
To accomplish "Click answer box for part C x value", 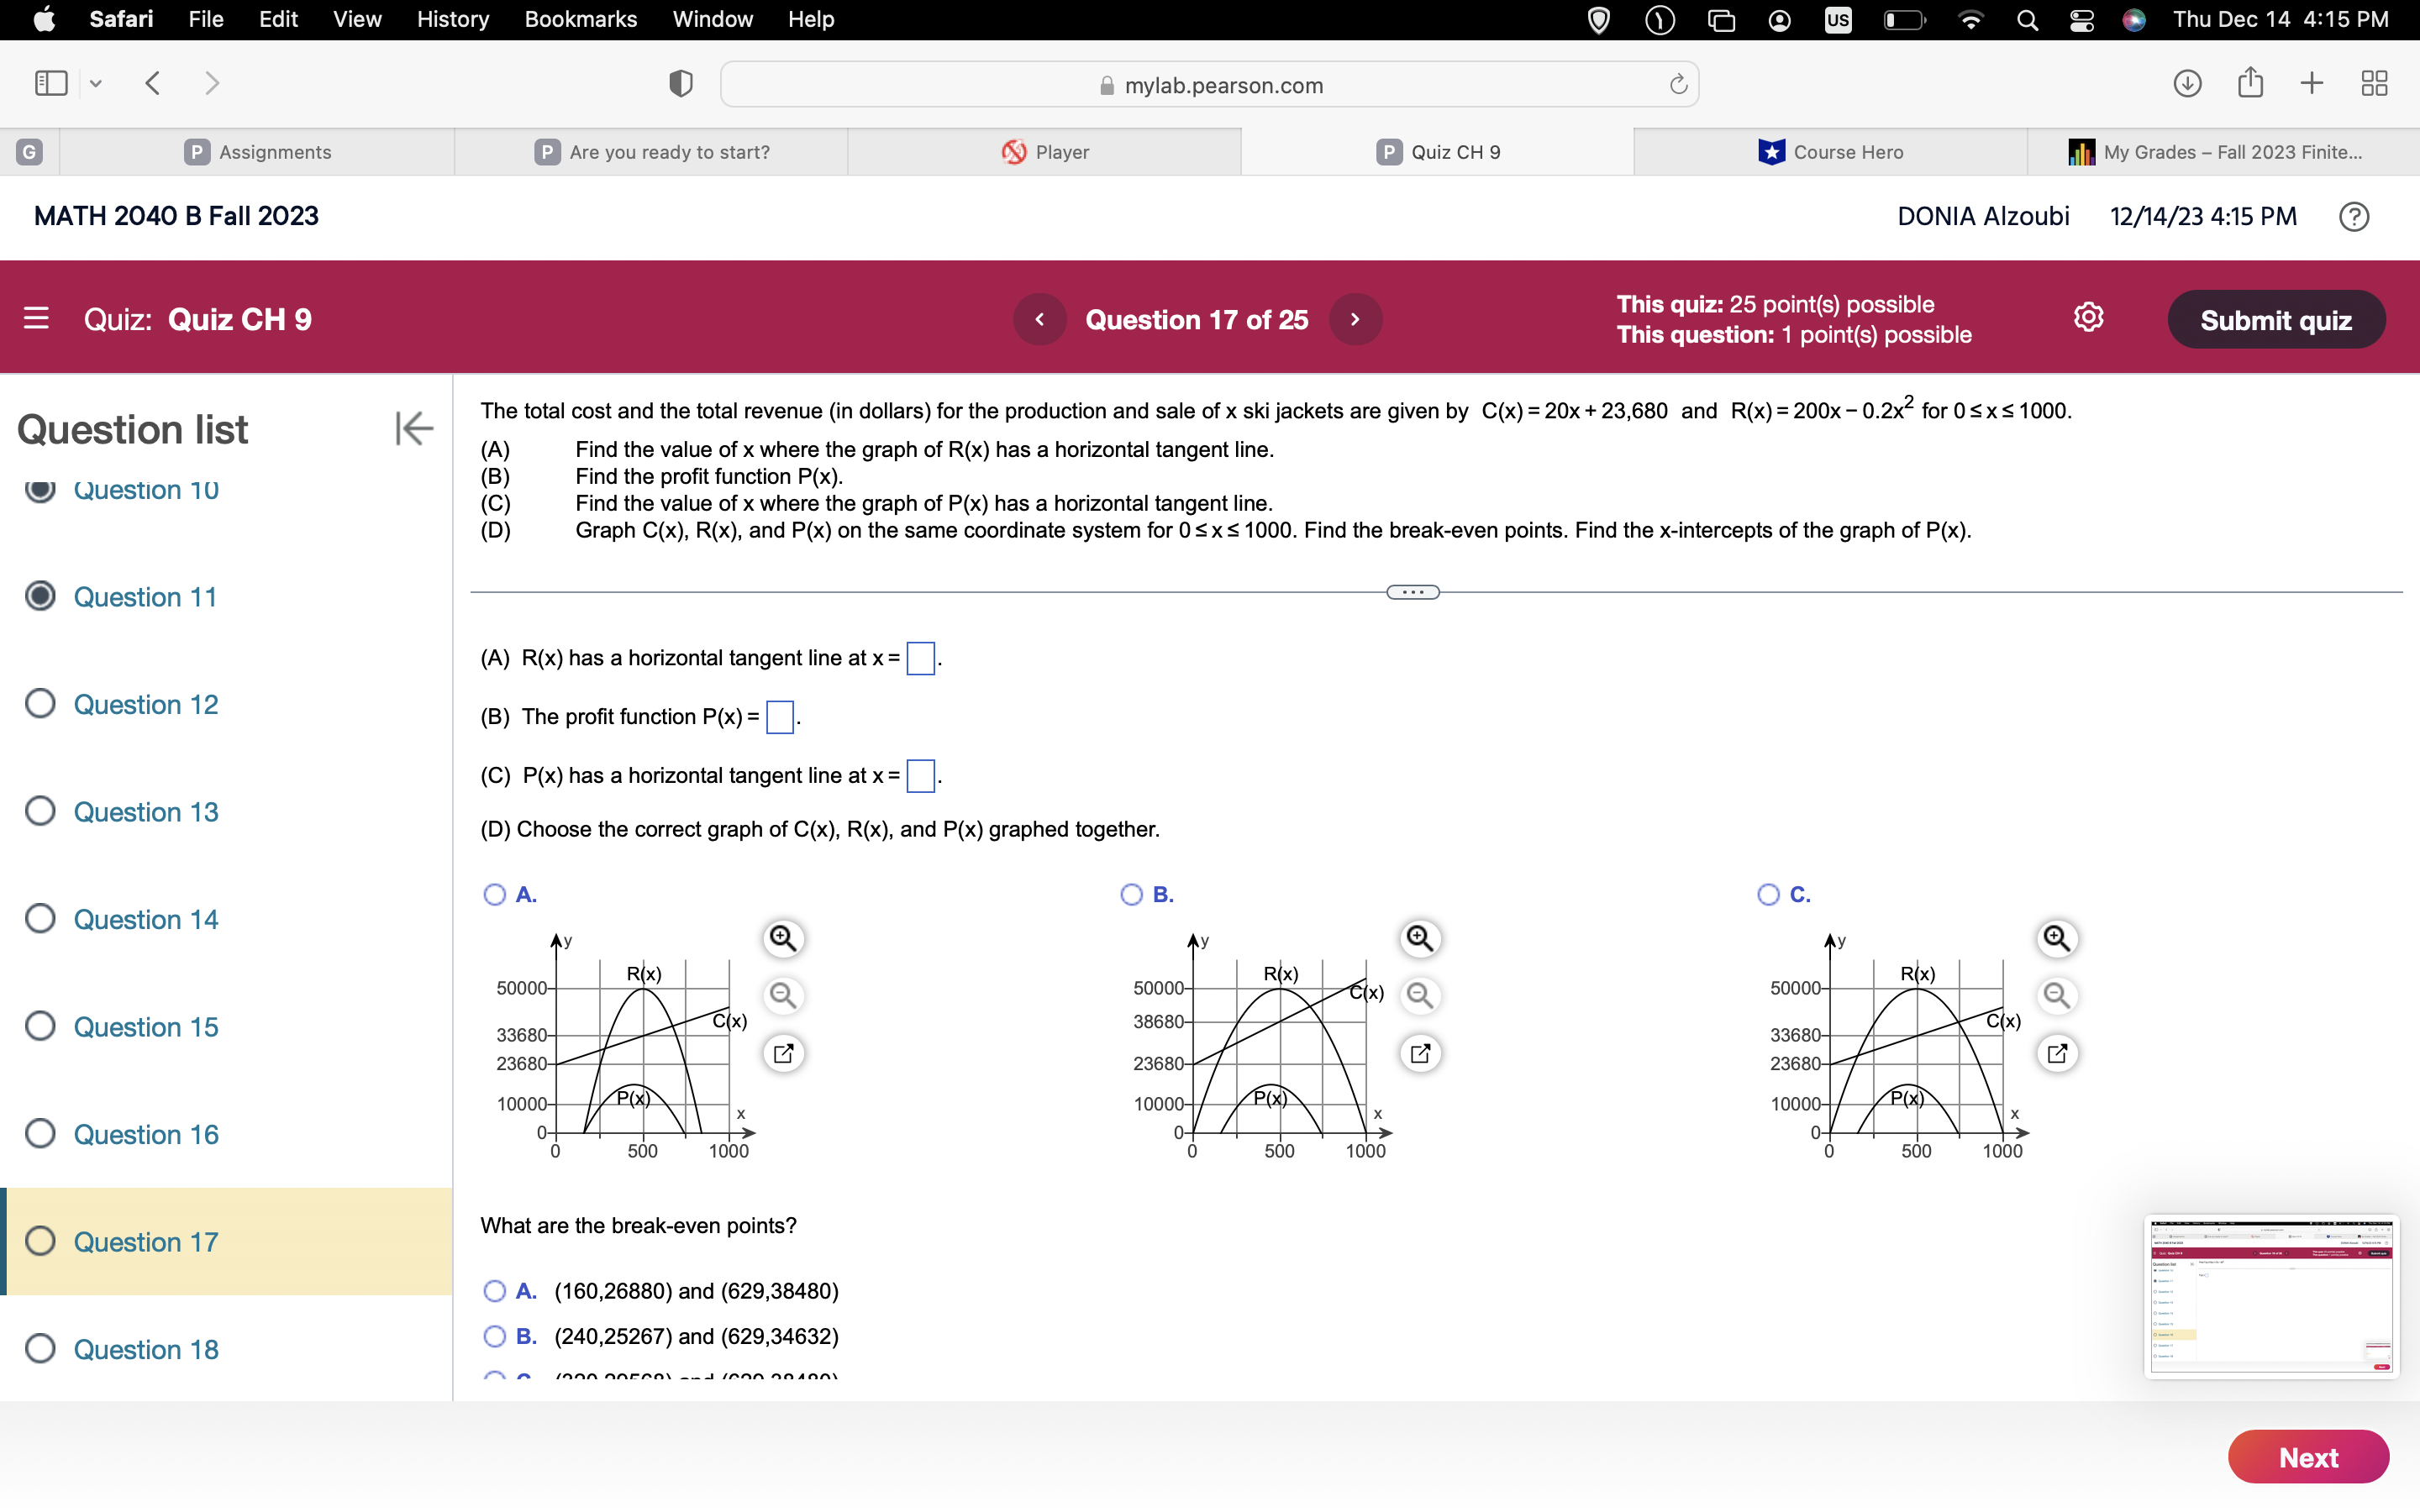I will coord(920,776).
